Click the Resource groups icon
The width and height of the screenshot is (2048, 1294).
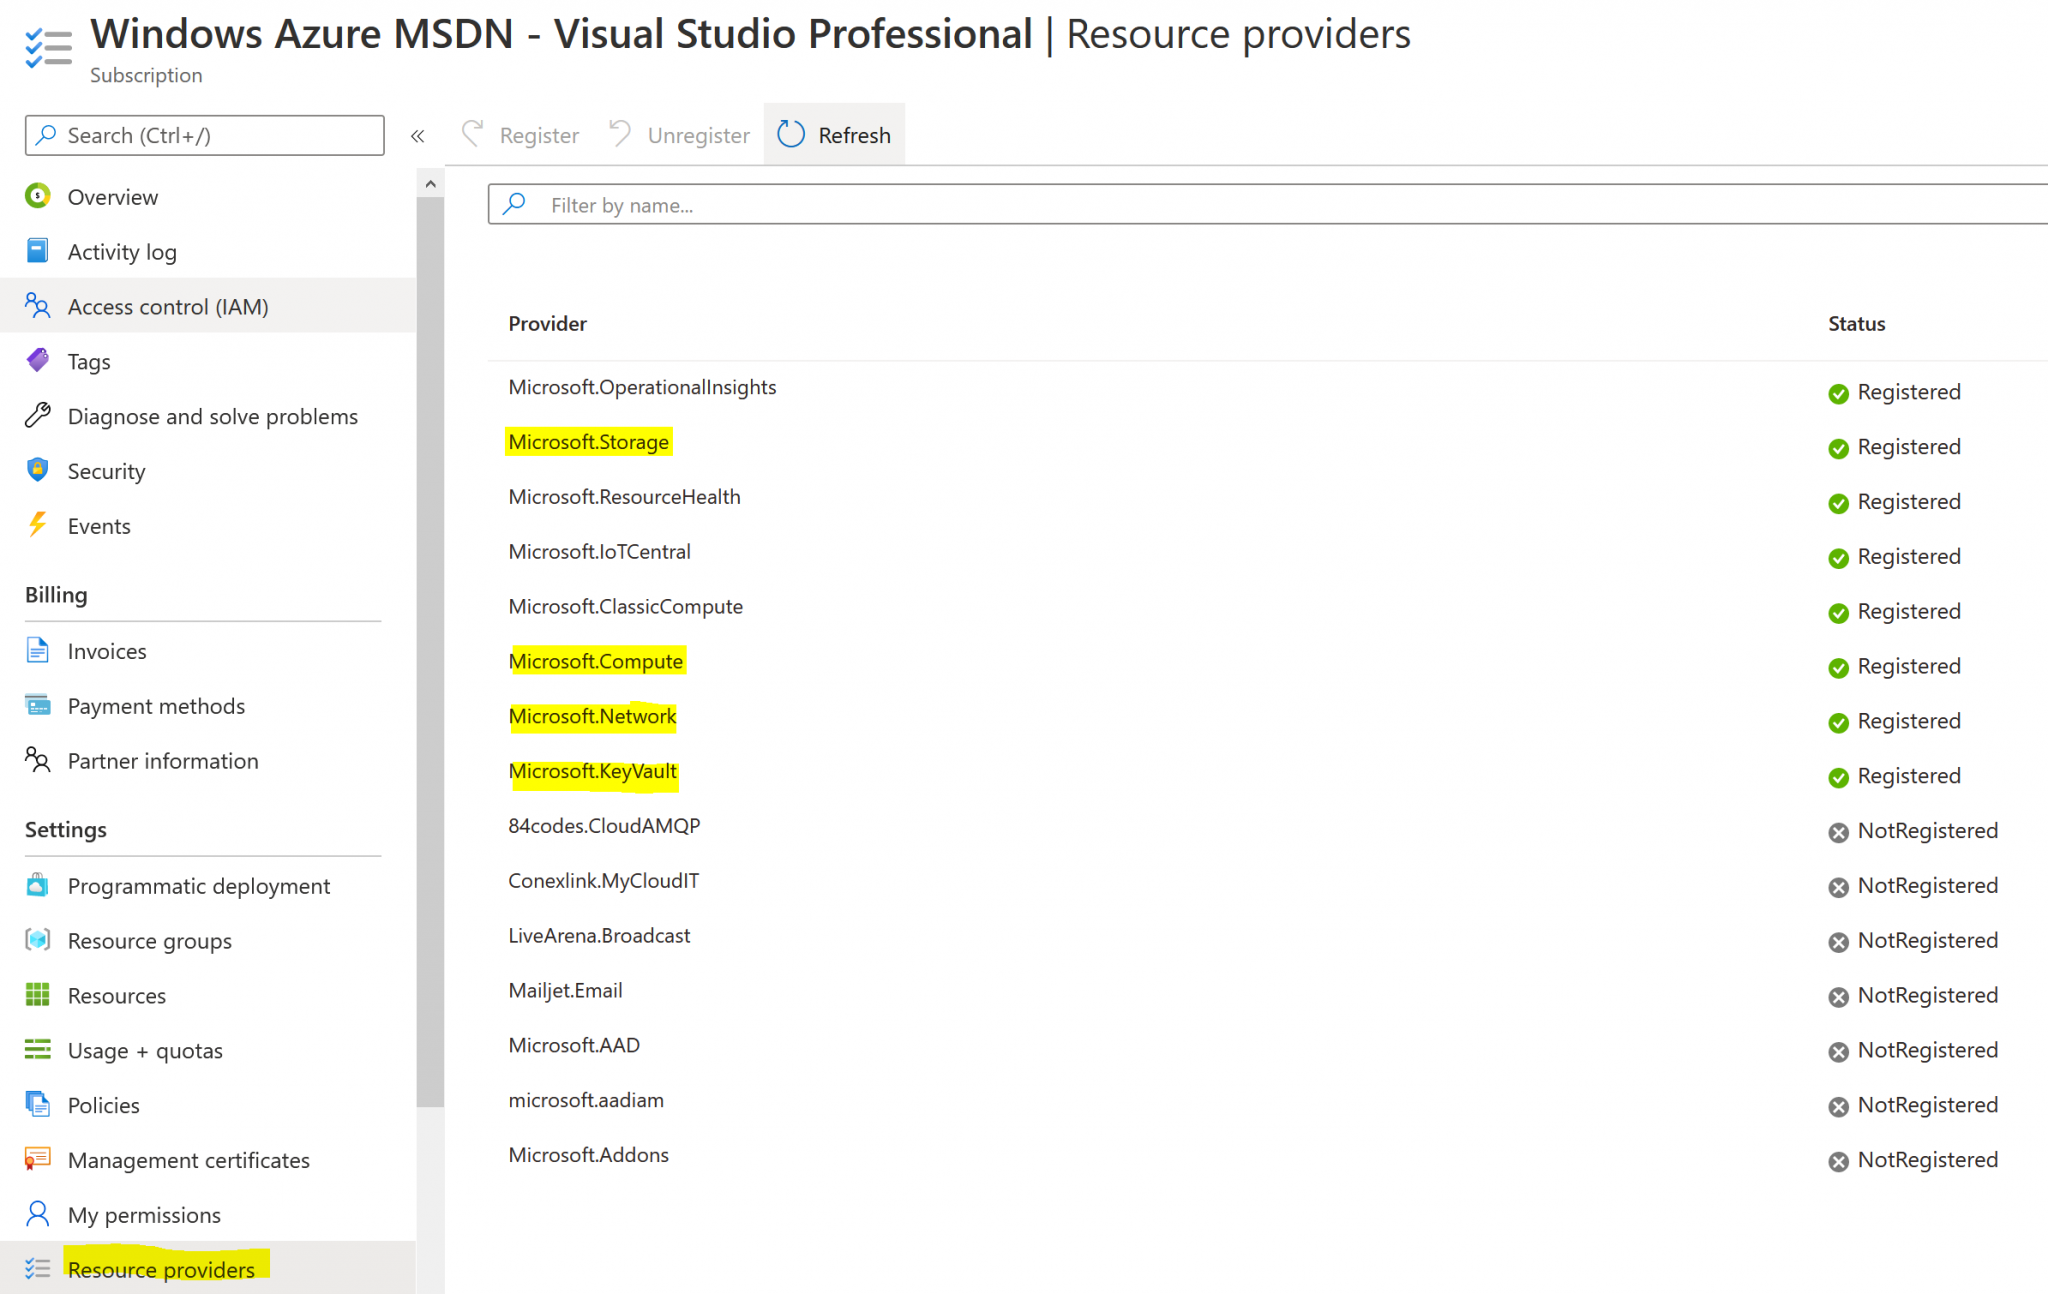tap(37, 940)
